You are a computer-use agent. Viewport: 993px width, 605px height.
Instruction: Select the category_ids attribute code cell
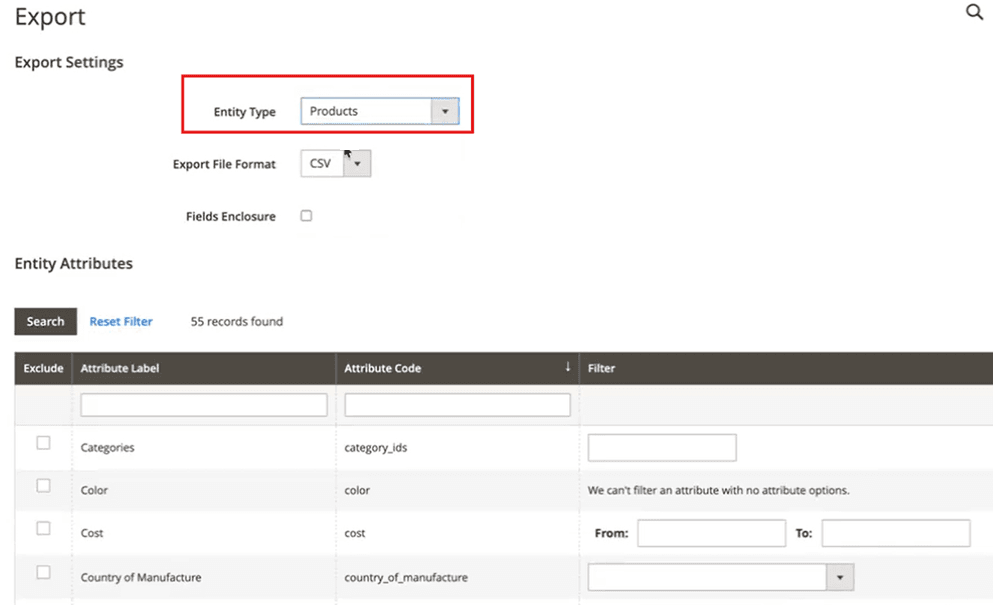(x=376, y=448)
